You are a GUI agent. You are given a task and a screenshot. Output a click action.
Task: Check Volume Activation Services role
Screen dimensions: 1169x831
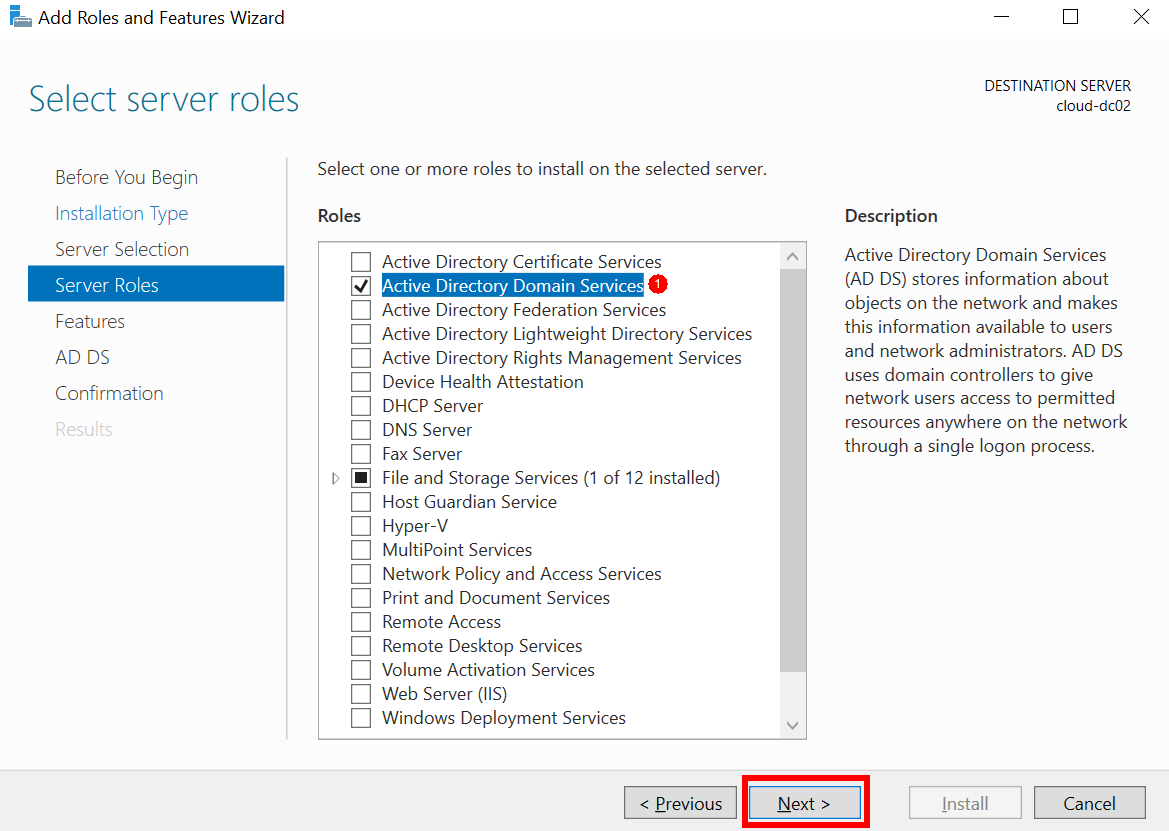pyautogui.click(x=361, y=670)
